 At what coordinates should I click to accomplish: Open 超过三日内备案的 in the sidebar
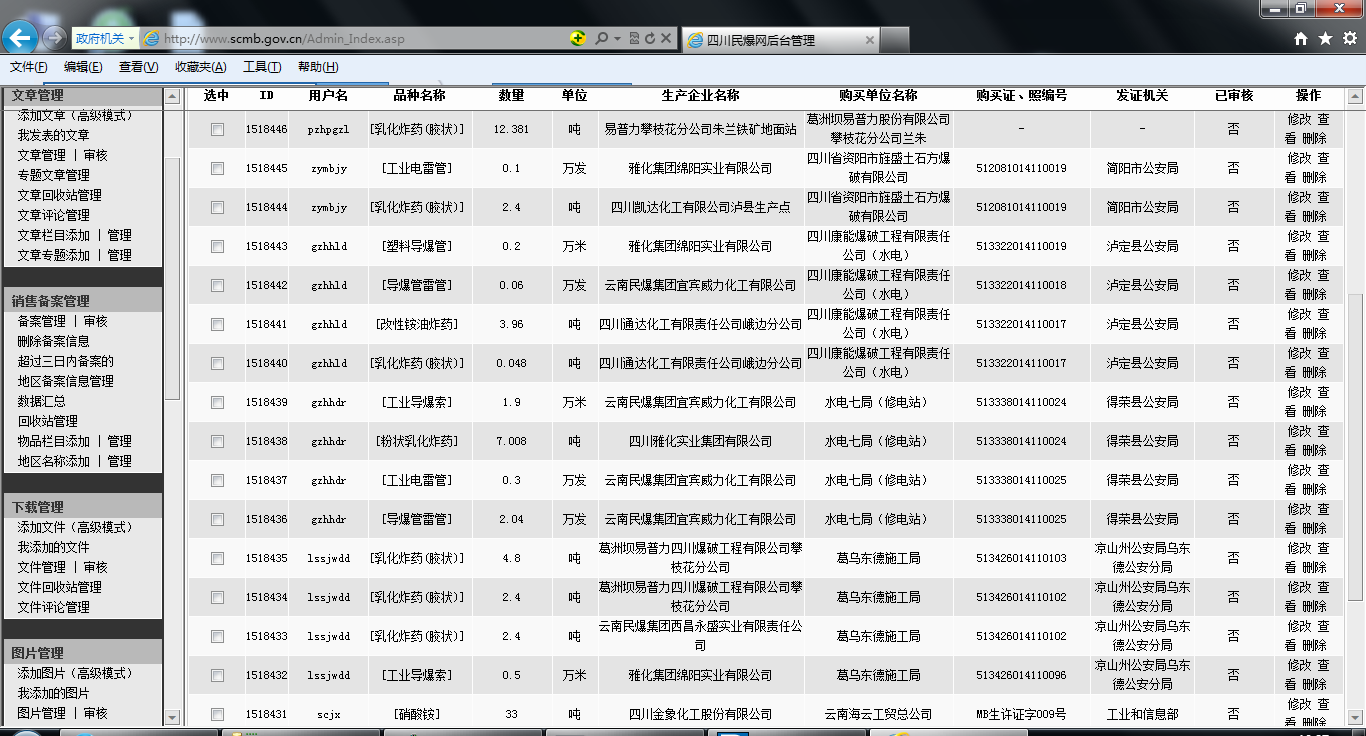65,361
